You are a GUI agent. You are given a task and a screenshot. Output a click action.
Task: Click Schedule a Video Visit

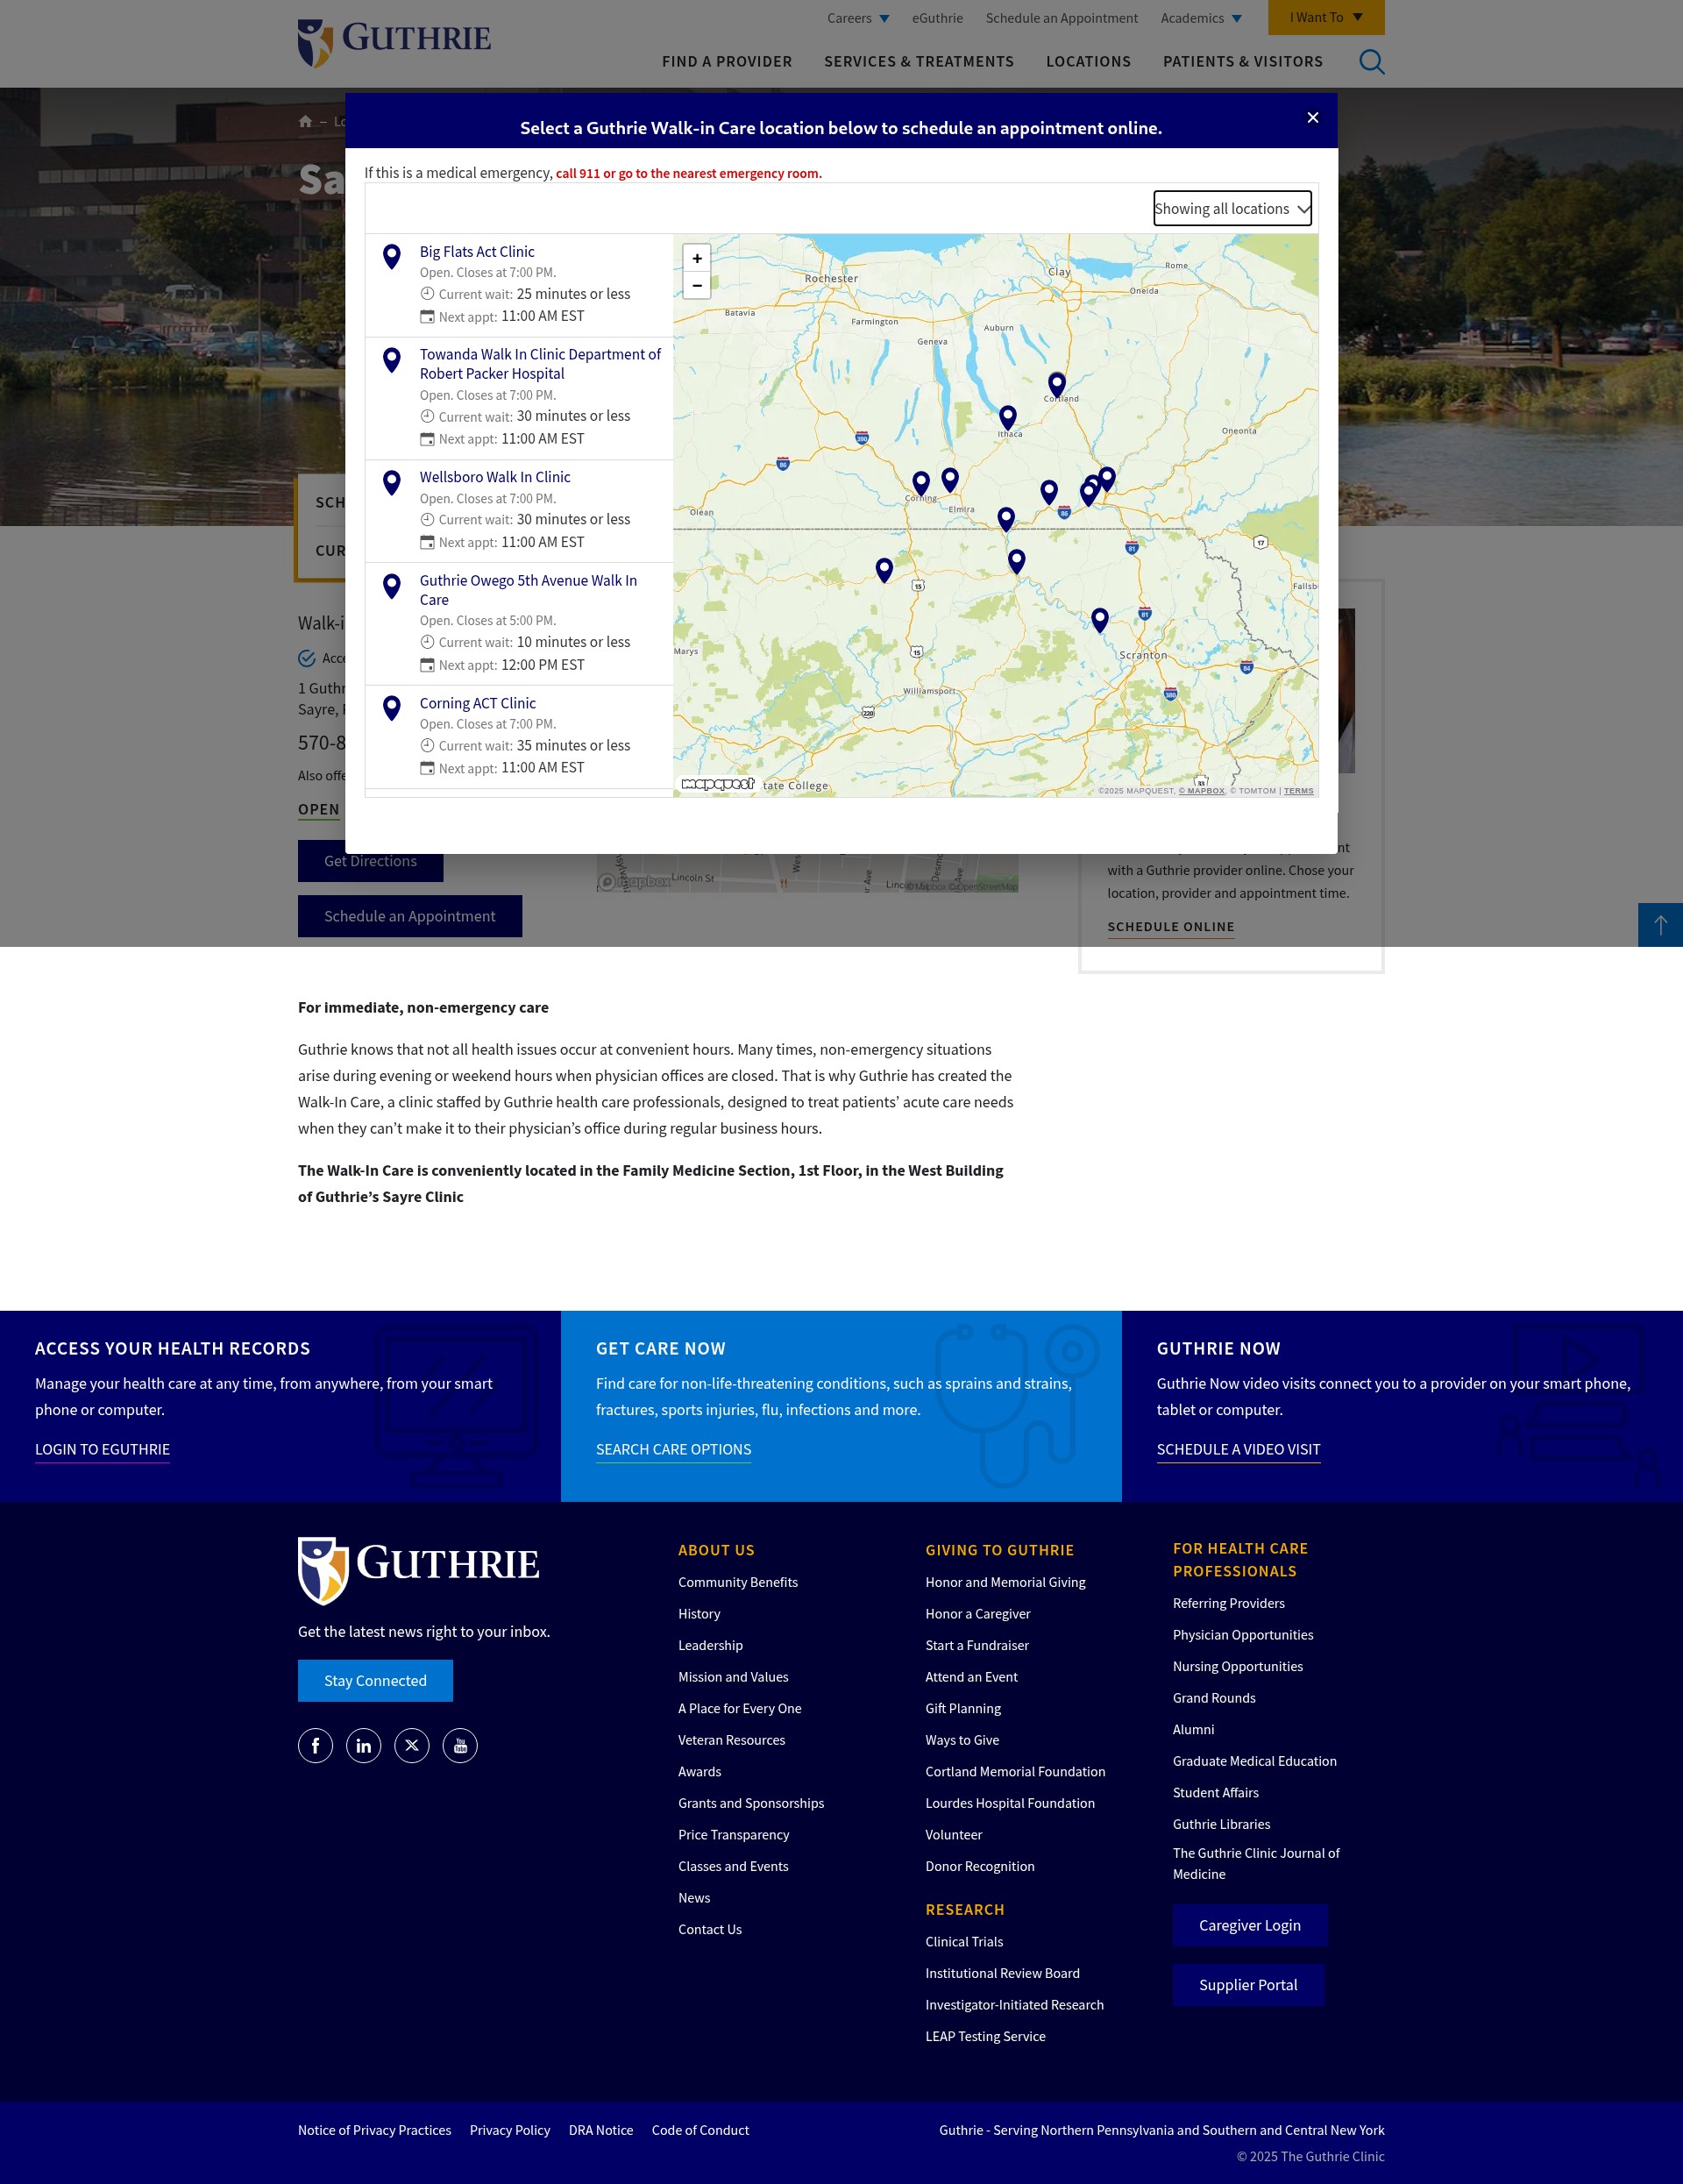[x=1238, y=1449]
